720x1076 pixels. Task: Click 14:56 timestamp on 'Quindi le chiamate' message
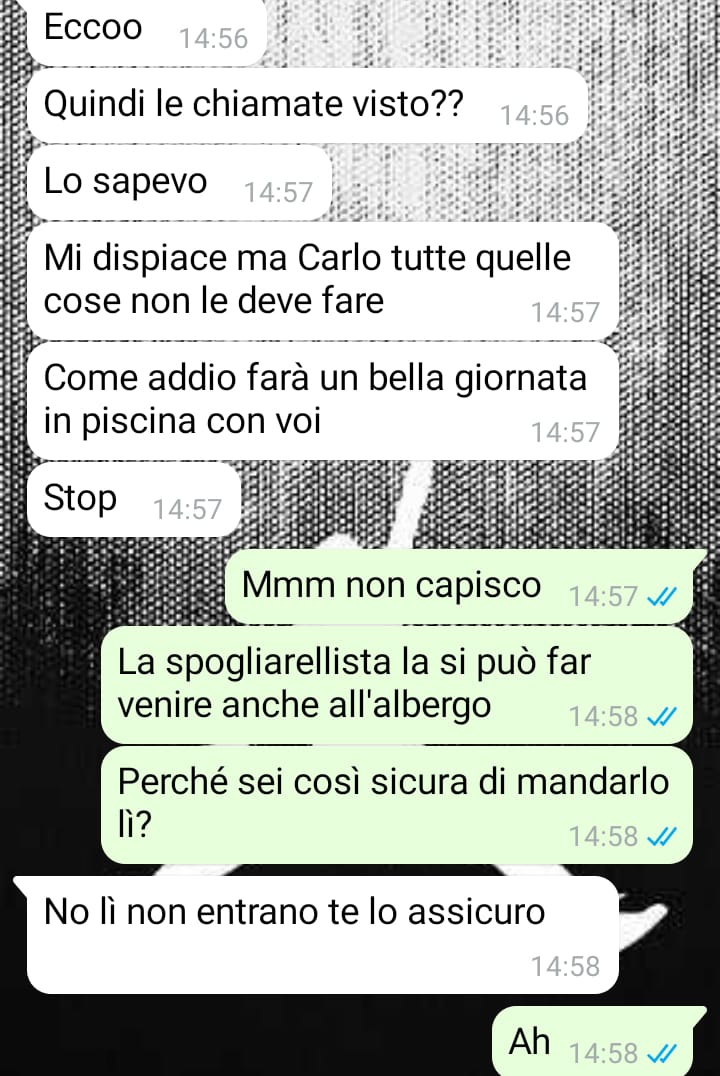click(534, 115)
